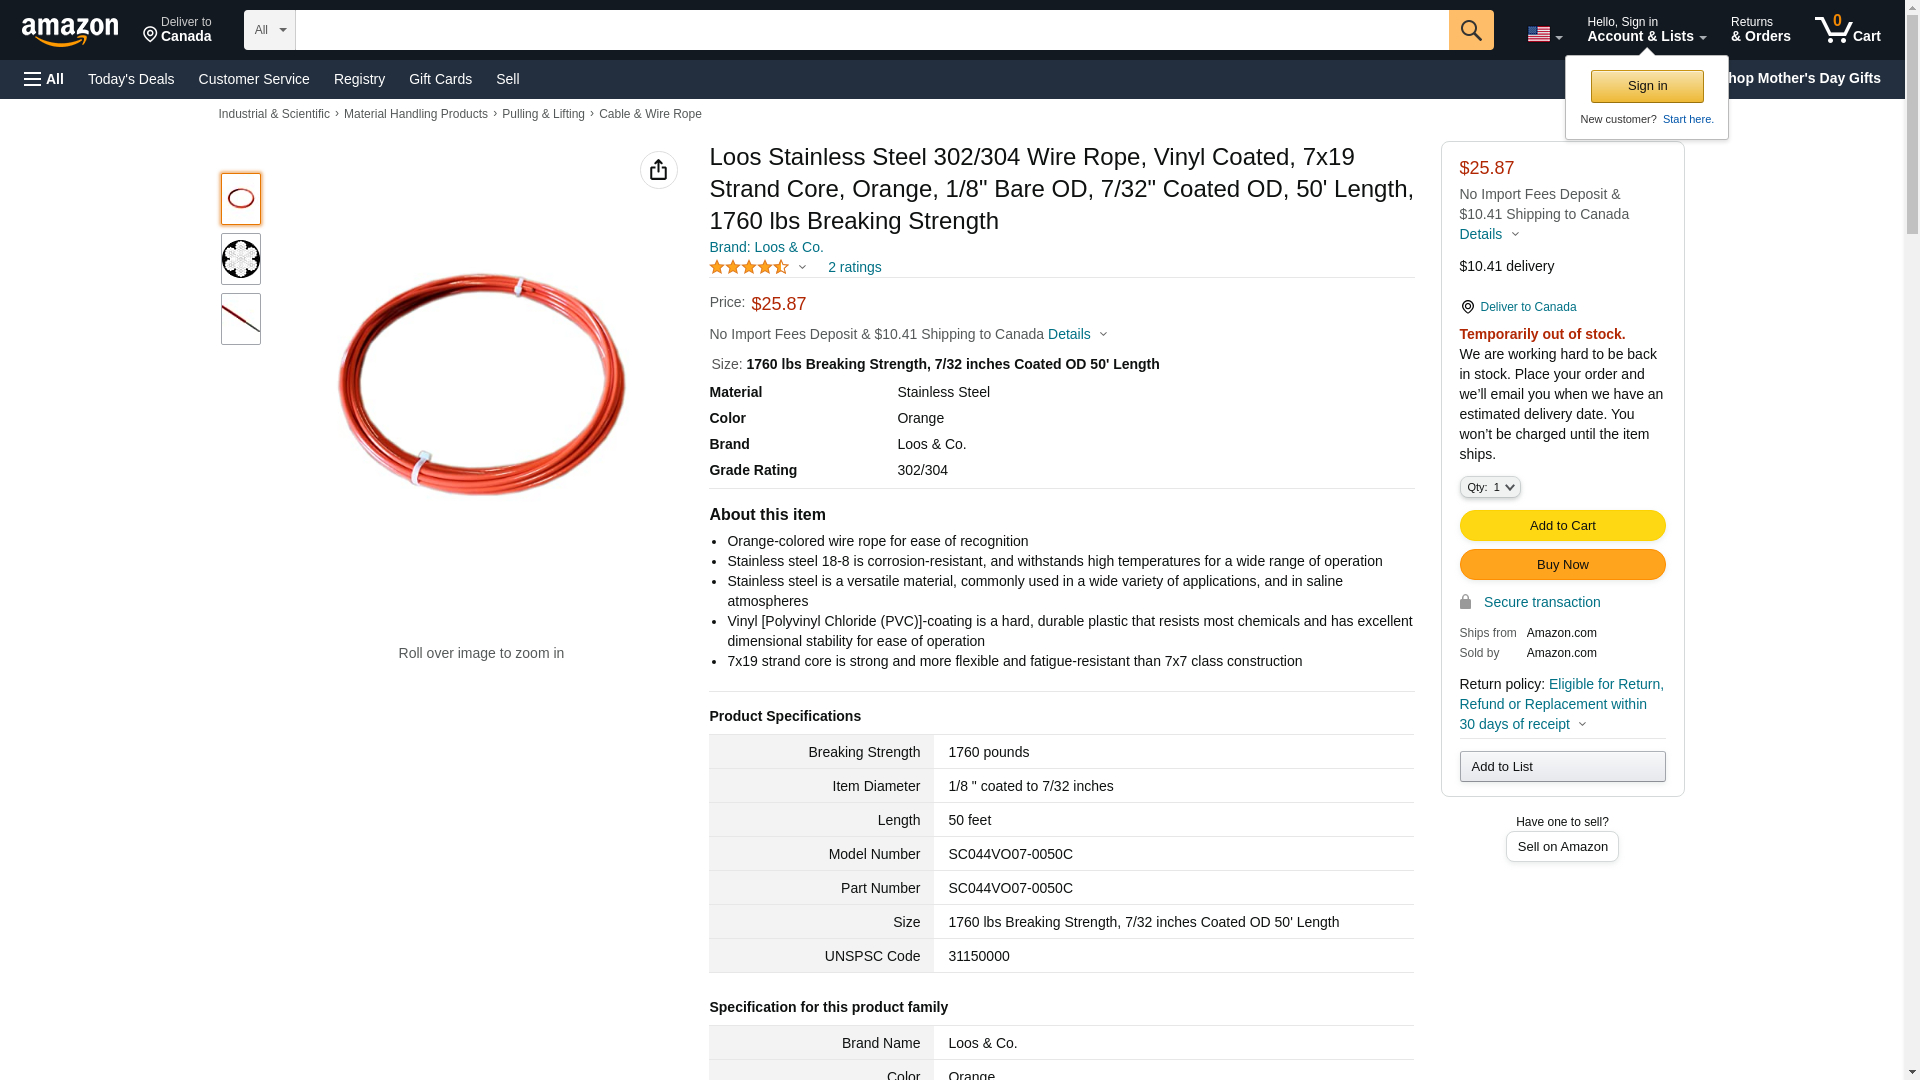Viewport: 1920px width, 1080px height.
Task: Select the single wire strand thumbnail
Action: click(x=240, y=319)
